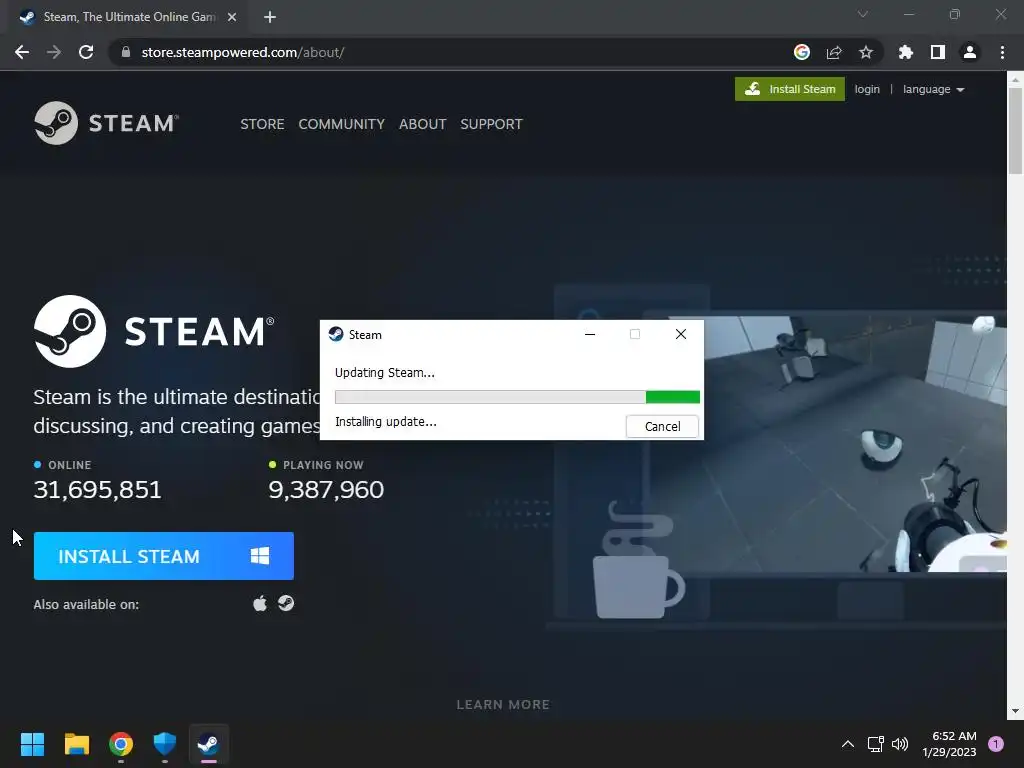Screen dimensions: 1024x768
Task: Click the playing now count 9,387,960
Action: [326, 489]
